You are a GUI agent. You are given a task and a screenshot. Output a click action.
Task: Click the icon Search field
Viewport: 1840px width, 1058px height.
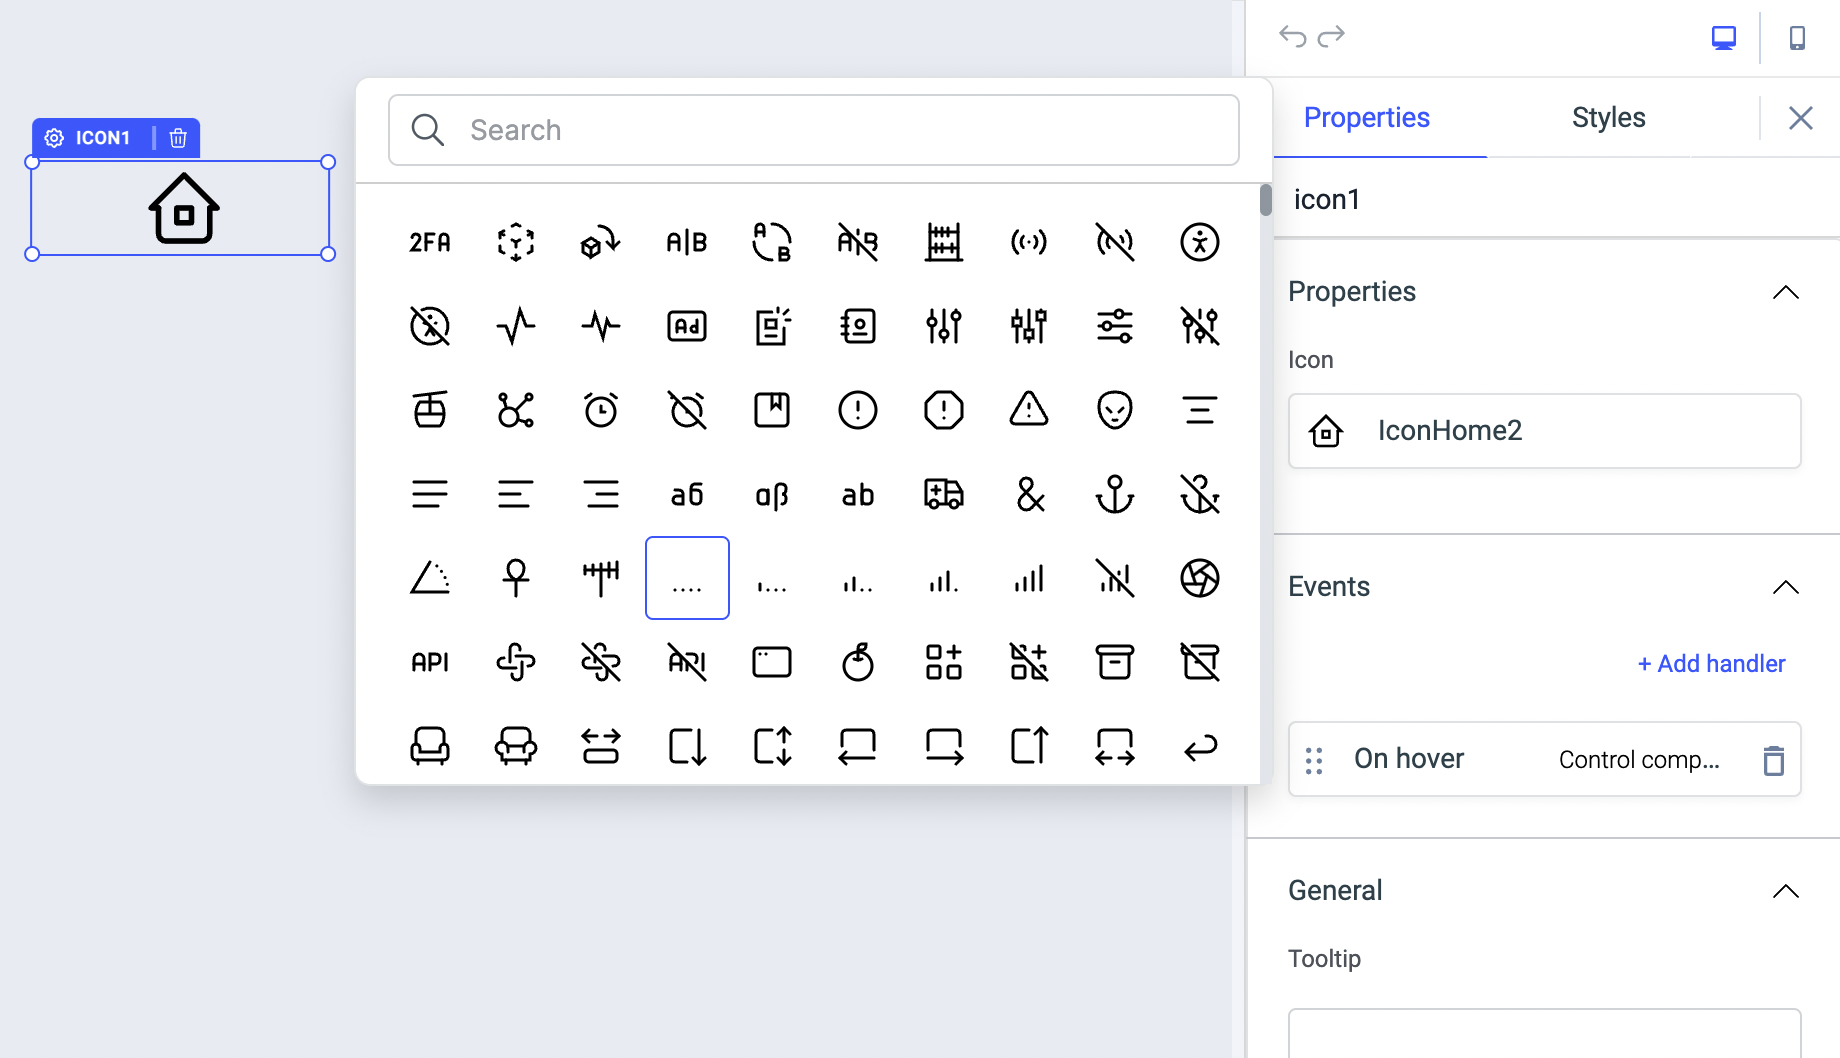813,130
